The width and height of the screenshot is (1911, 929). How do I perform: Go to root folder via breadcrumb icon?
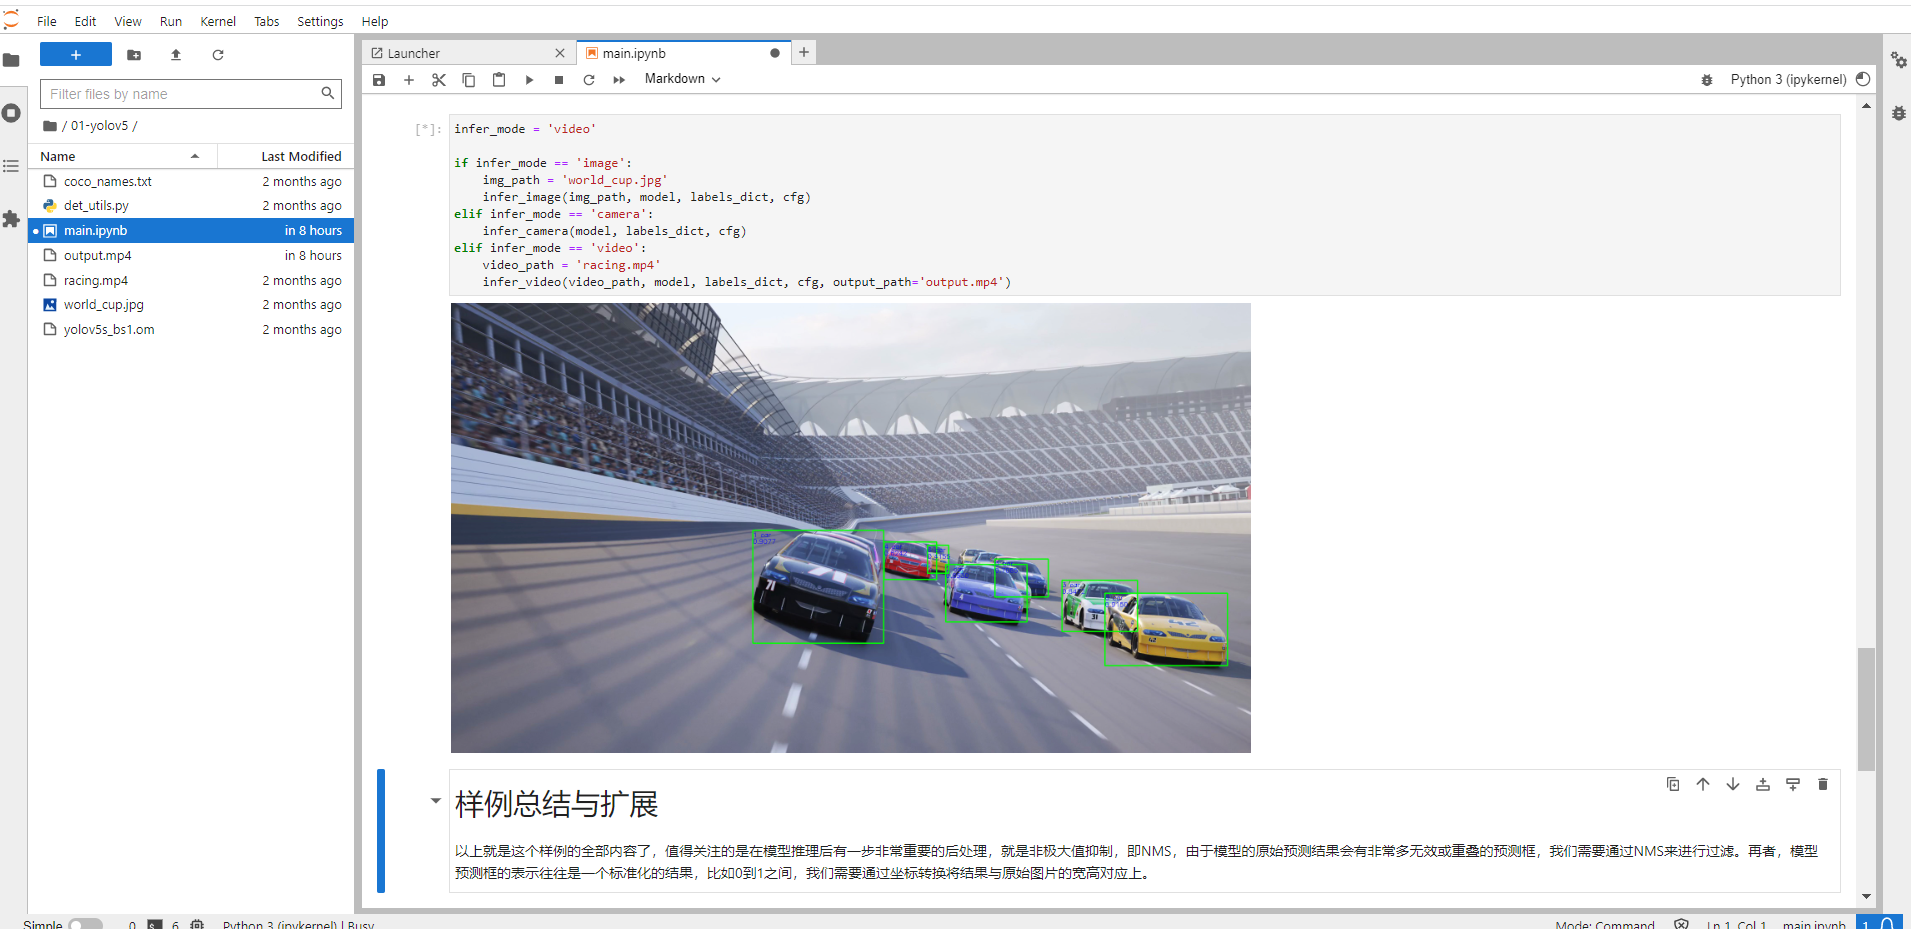pyautogui.click(x=50, y=126)
